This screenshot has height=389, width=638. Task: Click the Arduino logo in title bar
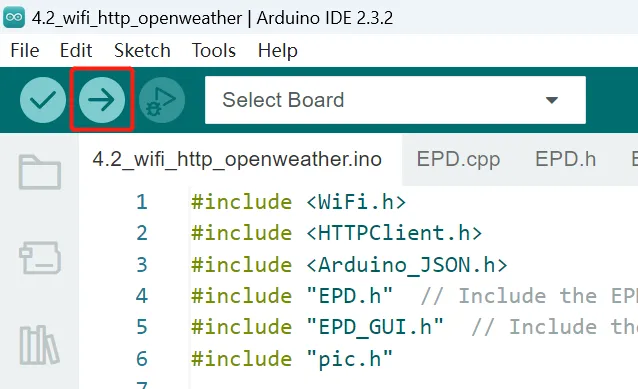pos(14,17)
